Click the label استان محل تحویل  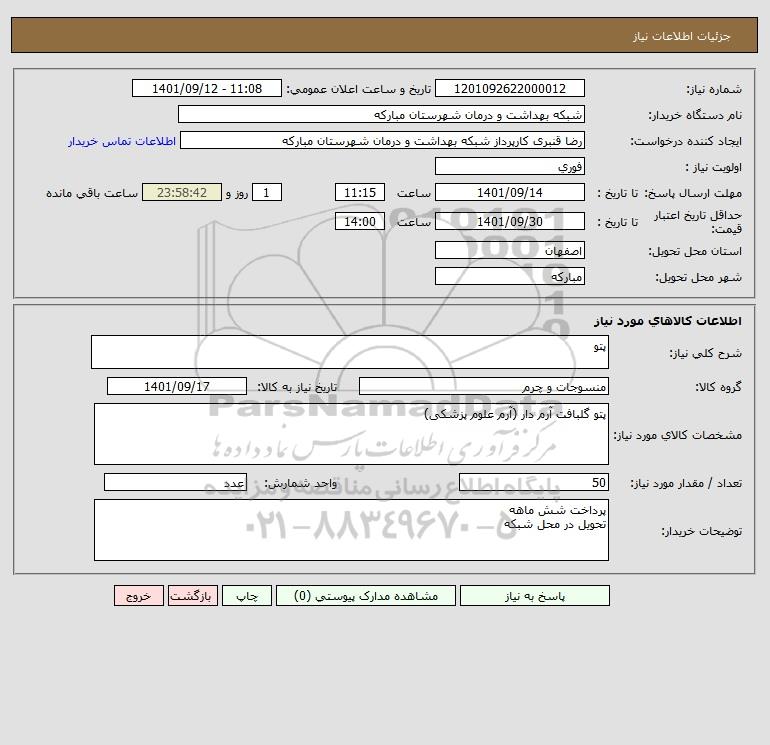[695, 251]
